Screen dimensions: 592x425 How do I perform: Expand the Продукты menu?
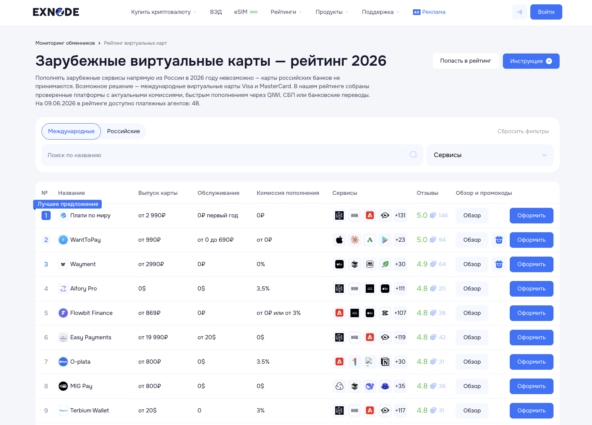pyautogui.click(x=332, y=12)
